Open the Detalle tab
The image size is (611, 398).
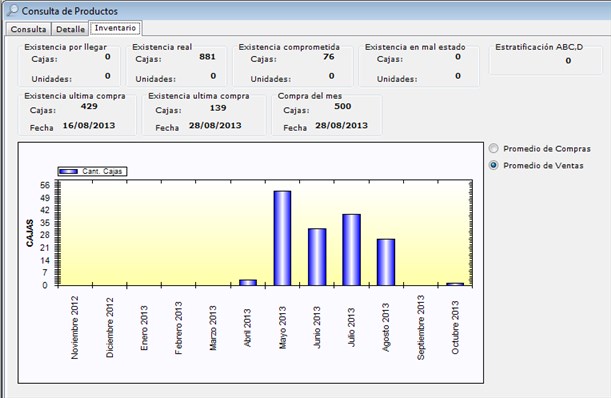click(x=70, y=29)
